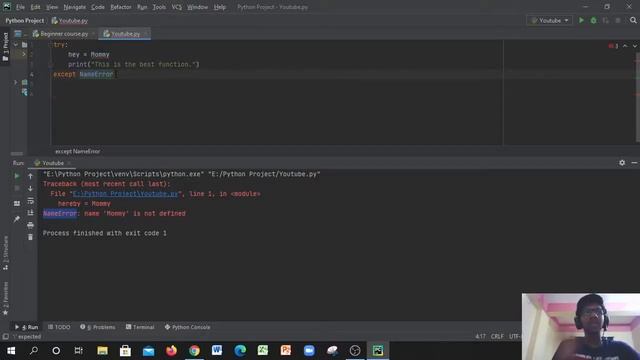Open Search Everywhere magnifier icon
The height and width of the screenshot is (360, 640).
click(x=633, y=20)
